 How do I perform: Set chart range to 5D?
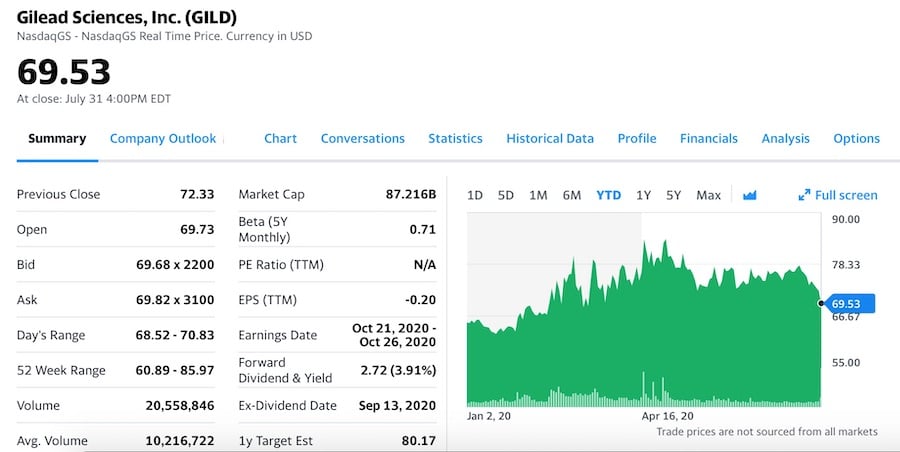pyautogui.click(x=506, y=195)
